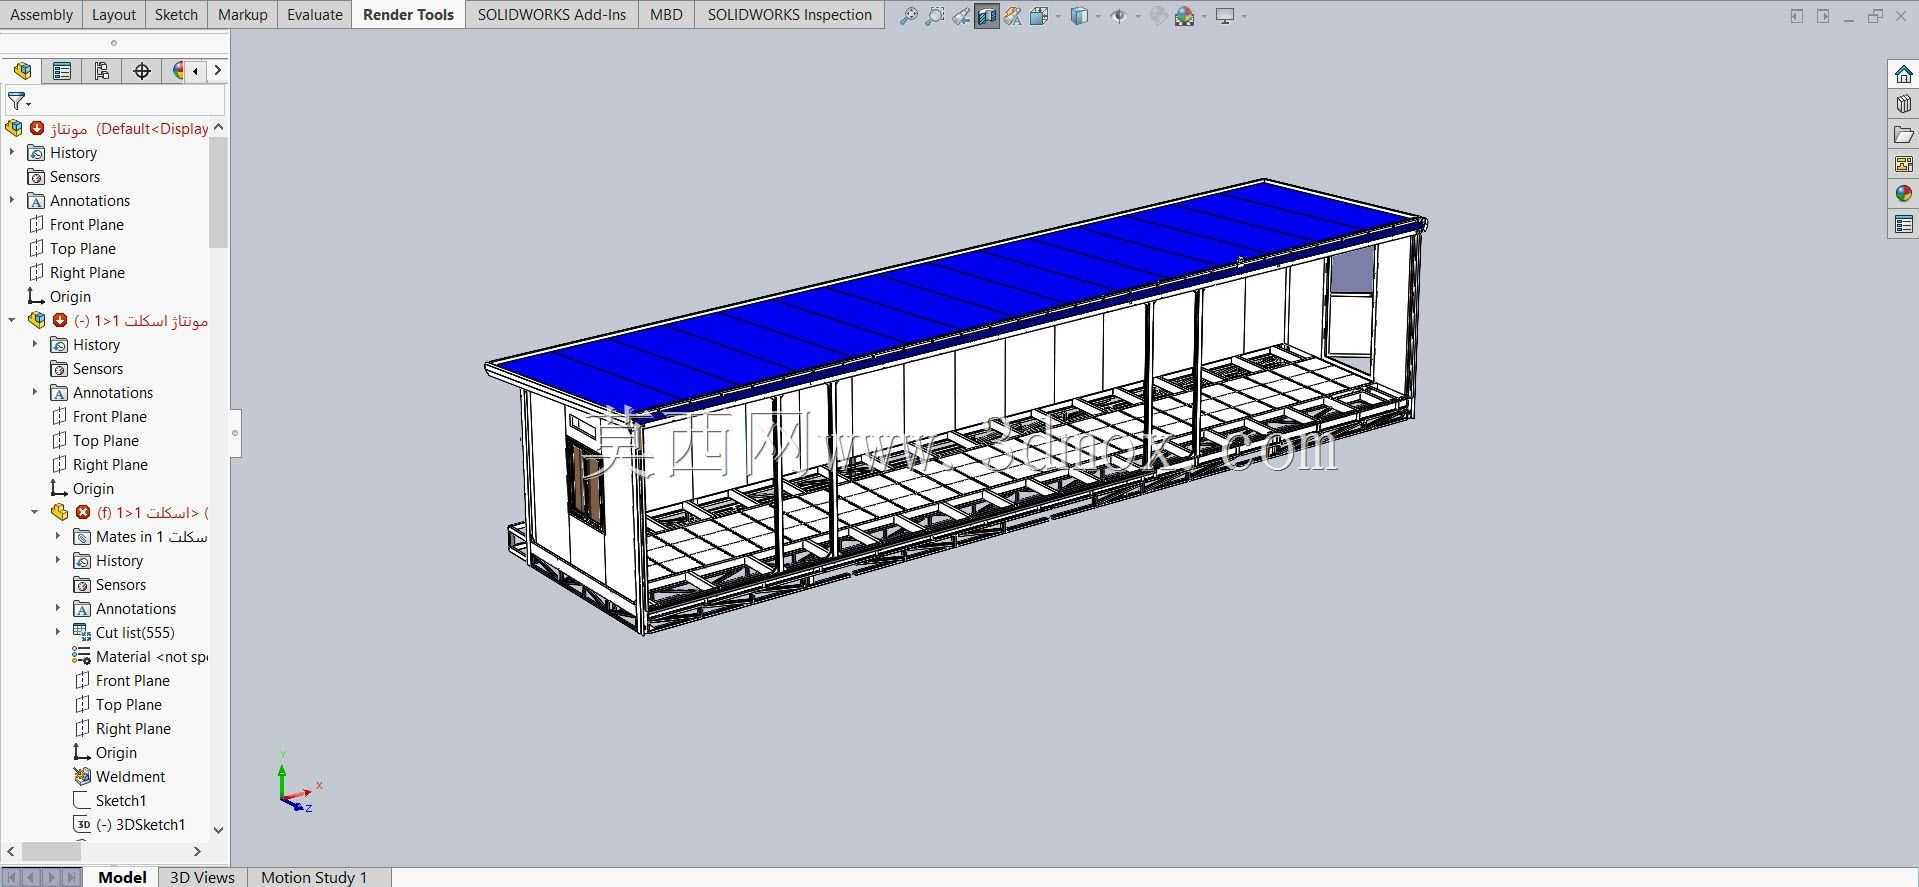Click the right chevron beside manager tabs
This screenshot has height=887, width=1919.
[218, 71]
